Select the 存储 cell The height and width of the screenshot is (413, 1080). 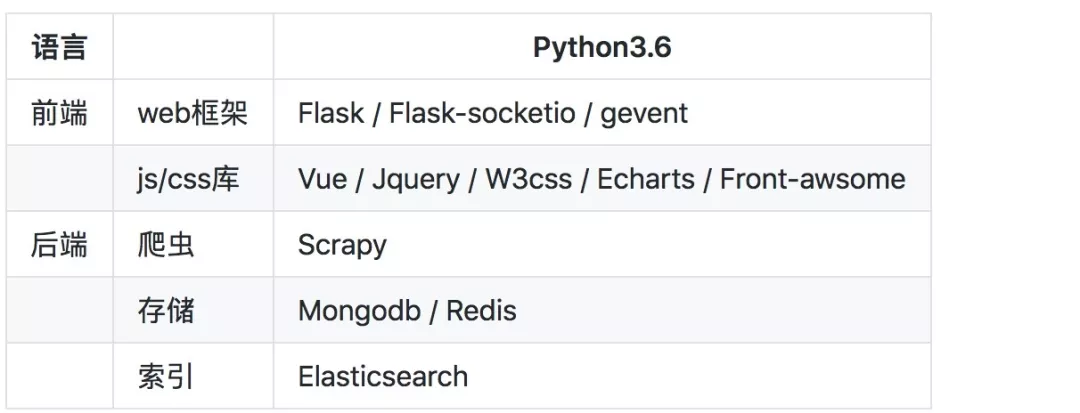coord(165,311)
